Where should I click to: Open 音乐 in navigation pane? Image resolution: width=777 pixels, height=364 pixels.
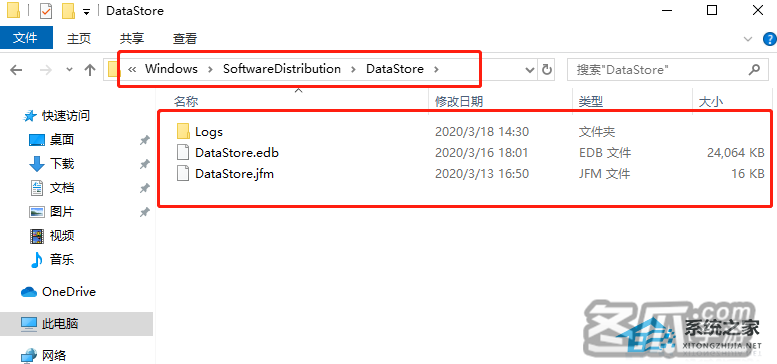(x=62, y=259)
